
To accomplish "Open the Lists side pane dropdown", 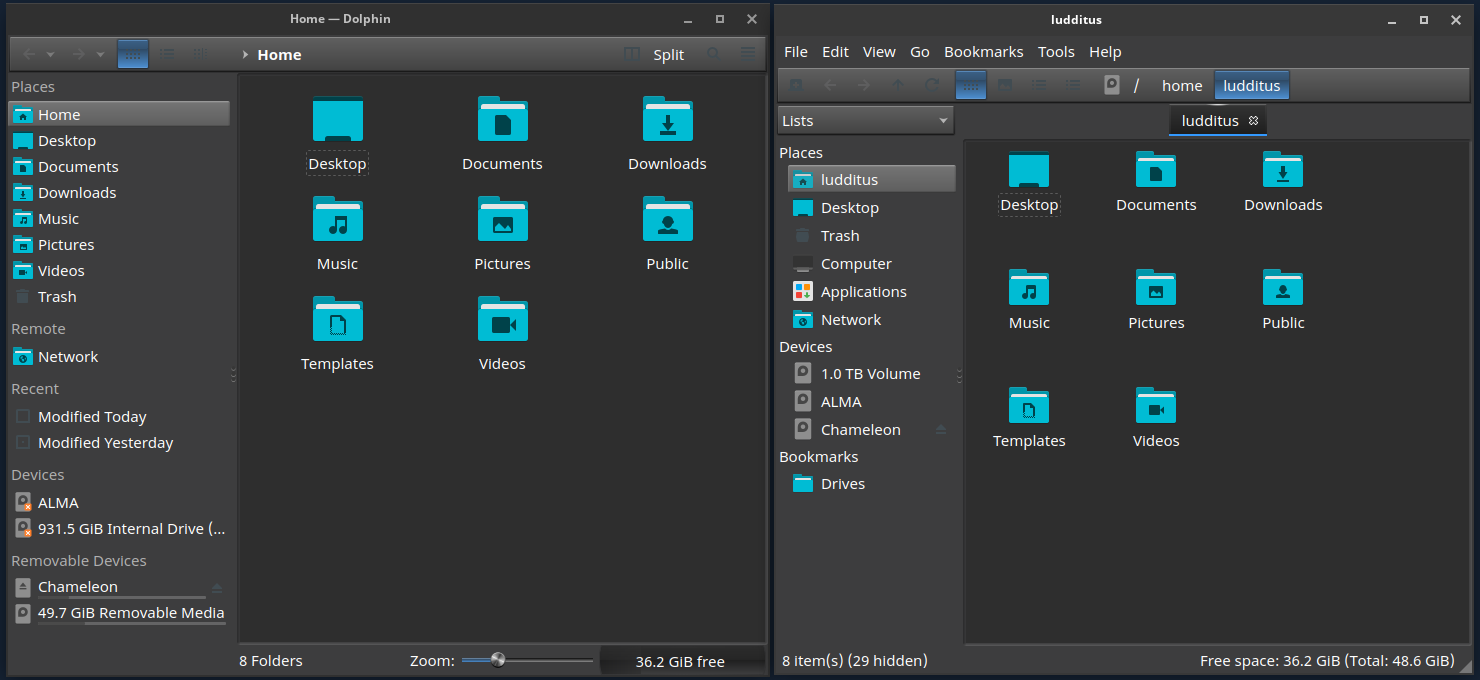I will pos(865,121).
